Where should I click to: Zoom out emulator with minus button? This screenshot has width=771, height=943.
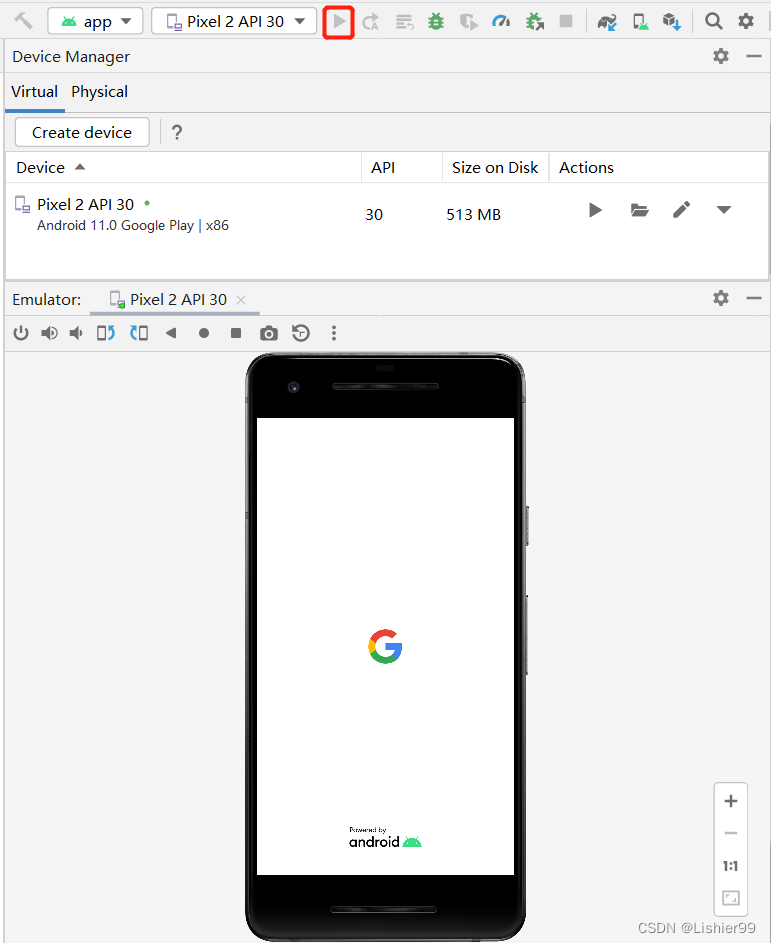click(731, 834)
